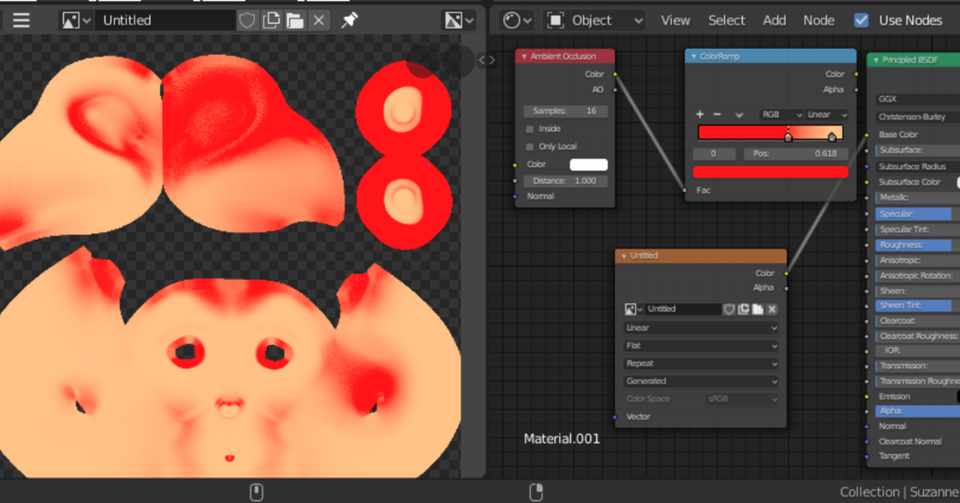Open the Generated source dropdown
Viewport: 960px width, 503px height.
coord(701,381)
